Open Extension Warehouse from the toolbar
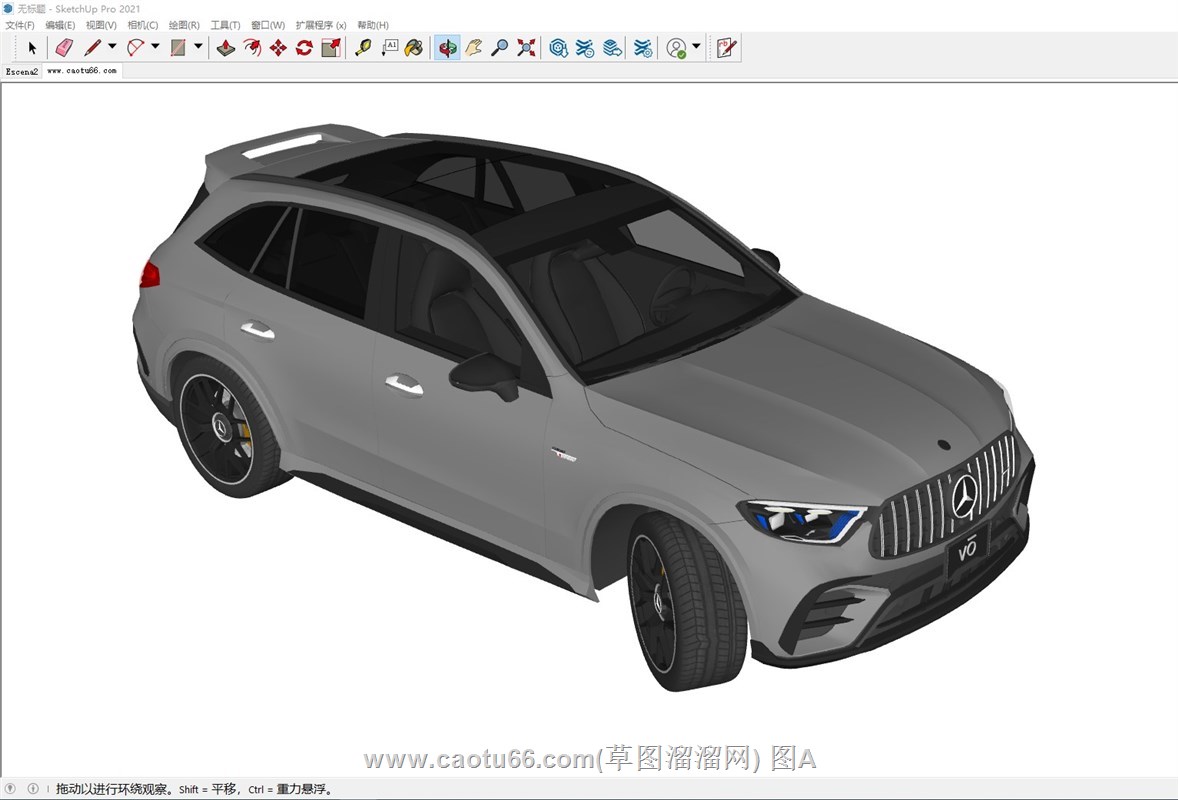 [585, 48]
